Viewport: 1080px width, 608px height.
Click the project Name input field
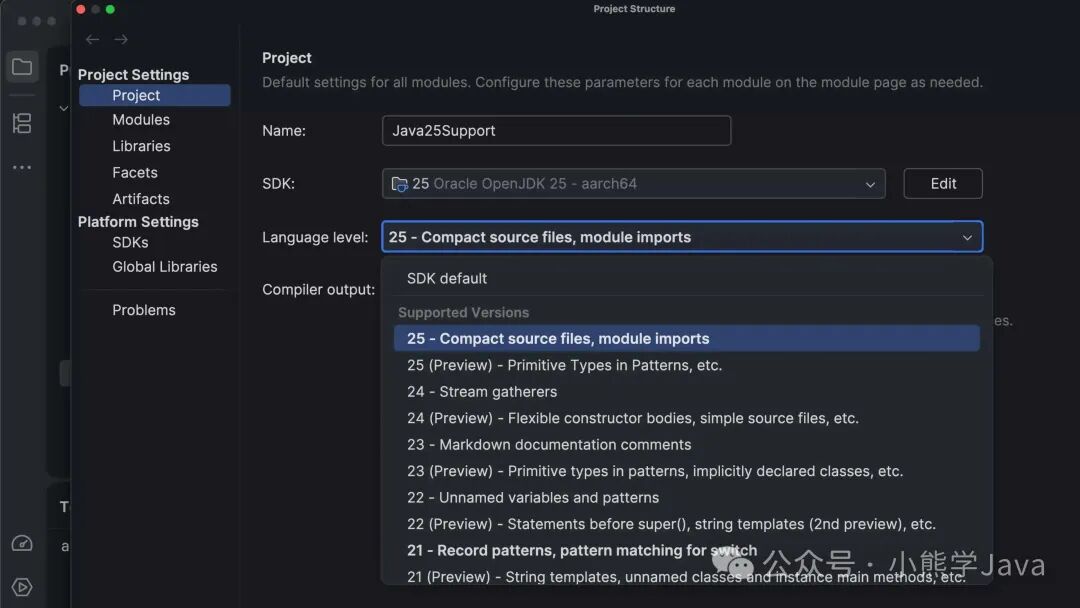pyautogui.click(x=556, y=131)
